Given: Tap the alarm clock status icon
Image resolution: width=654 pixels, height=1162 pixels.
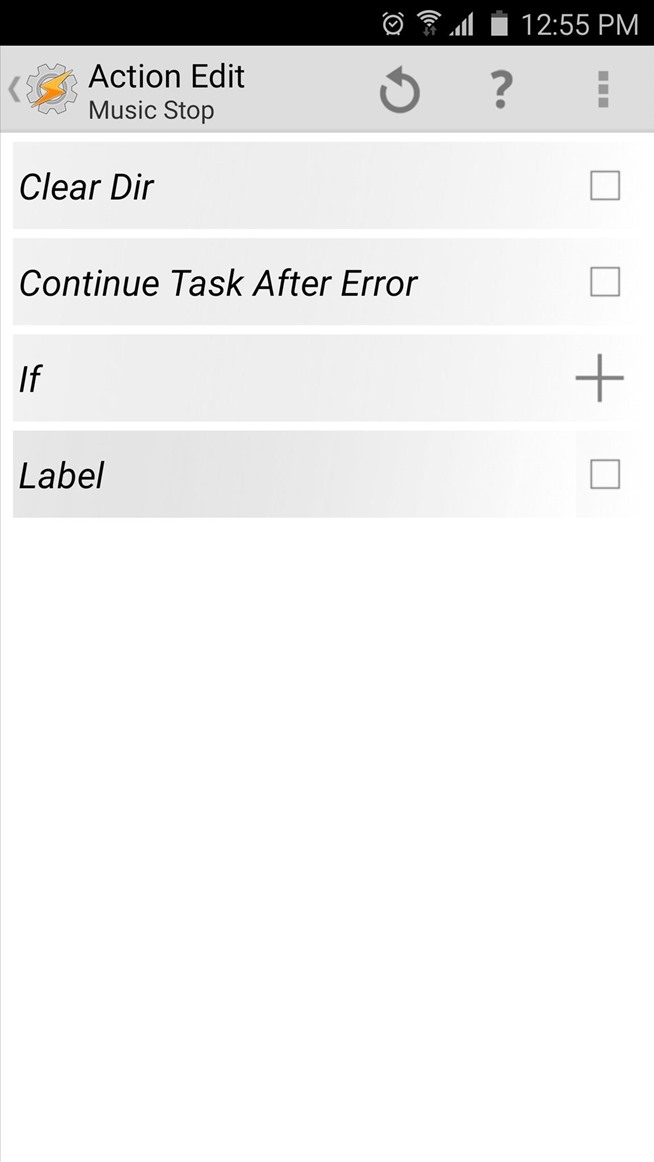Looking at the screenshot, I should pos(393,23).
